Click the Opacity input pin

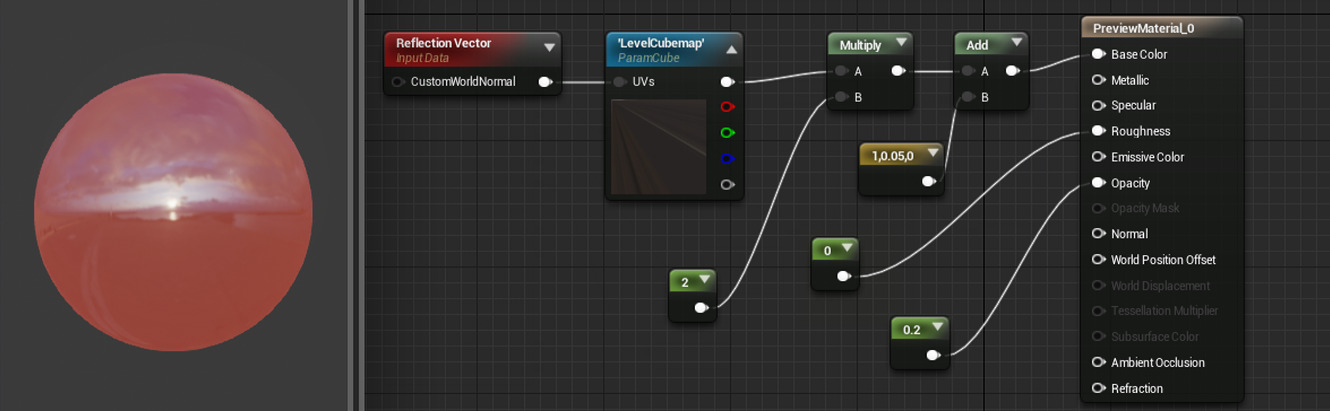click(x=1098, y=183)
